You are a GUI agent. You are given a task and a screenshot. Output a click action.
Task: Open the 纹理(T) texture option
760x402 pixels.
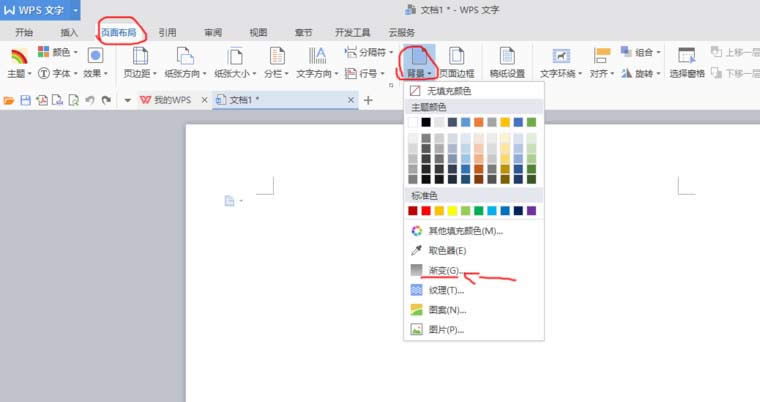[474, 290]
